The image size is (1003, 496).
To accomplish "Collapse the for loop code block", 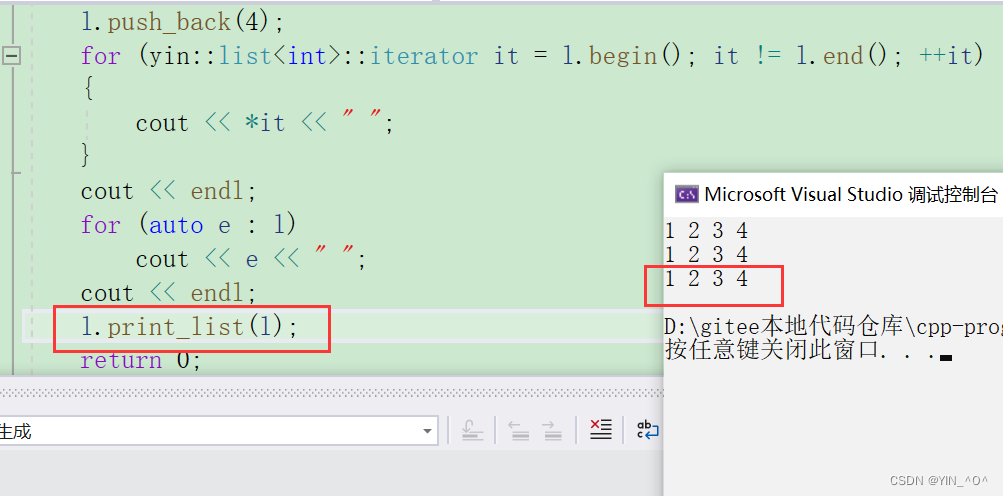I will tap(12, 56).
